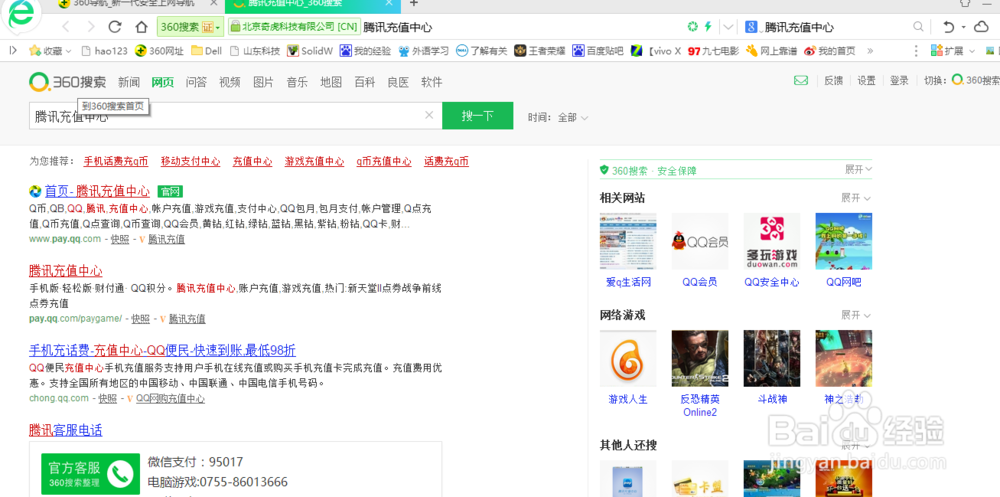
Task: Click the browser back arrow
Action: [x=66, y=27]
